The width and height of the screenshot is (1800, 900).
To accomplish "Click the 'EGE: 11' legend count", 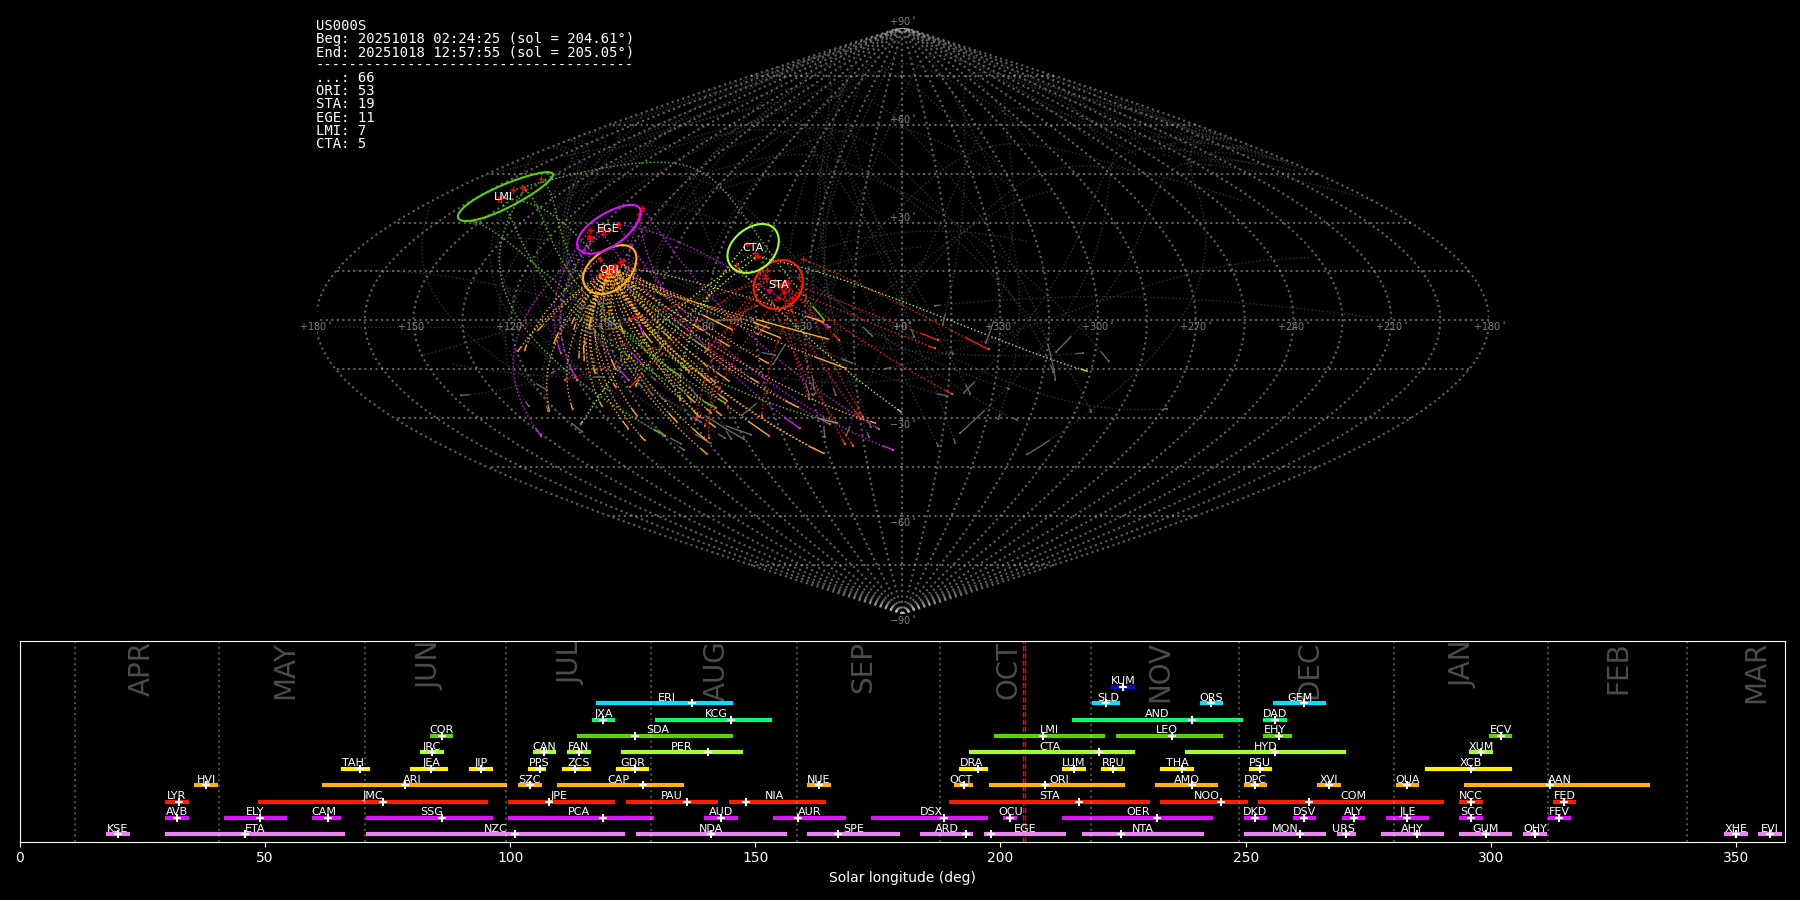I will 345,117.
